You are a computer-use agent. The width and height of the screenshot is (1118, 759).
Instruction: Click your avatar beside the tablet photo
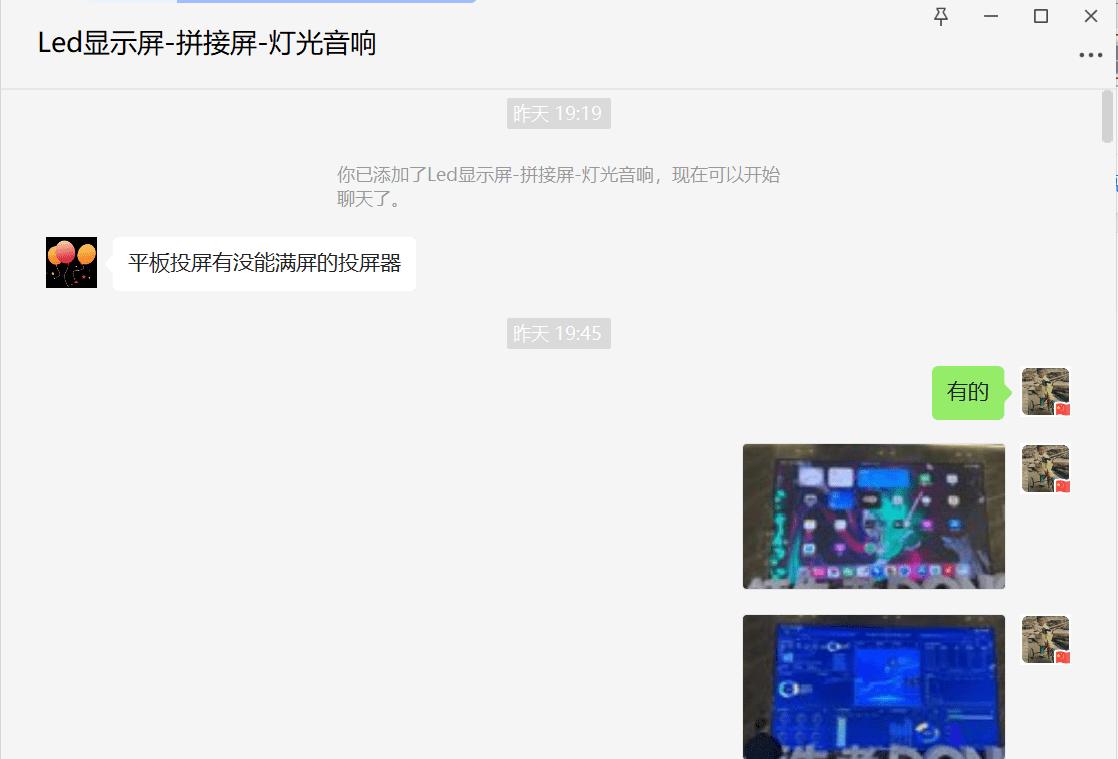click(1045, 467)
